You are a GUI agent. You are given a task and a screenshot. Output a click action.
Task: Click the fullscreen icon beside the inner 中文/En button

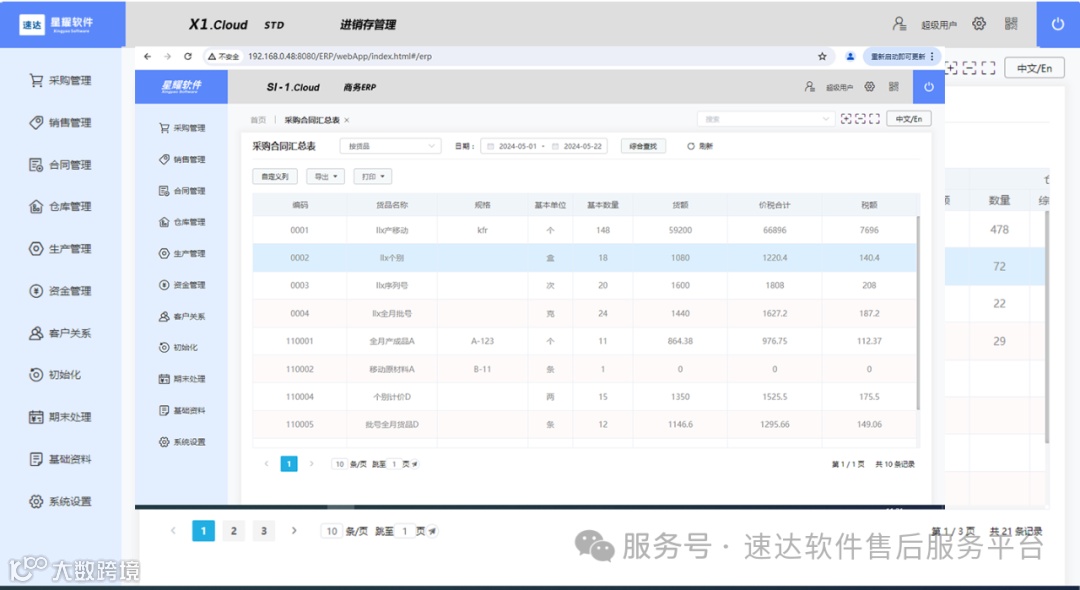tap(874, 119)
